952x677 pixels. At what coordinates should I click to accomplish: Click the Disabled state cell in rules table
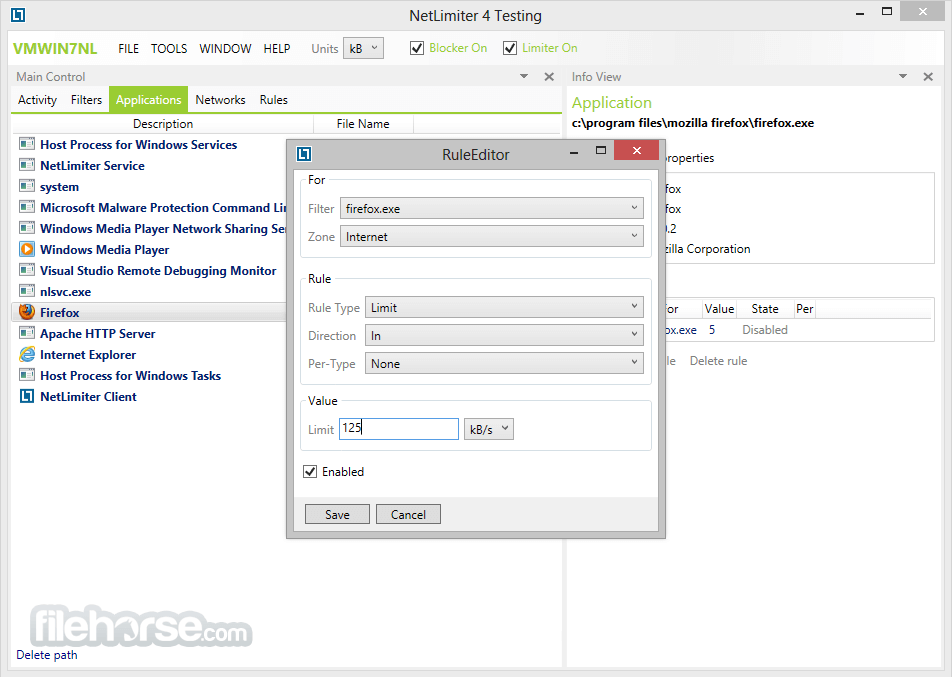764,330
